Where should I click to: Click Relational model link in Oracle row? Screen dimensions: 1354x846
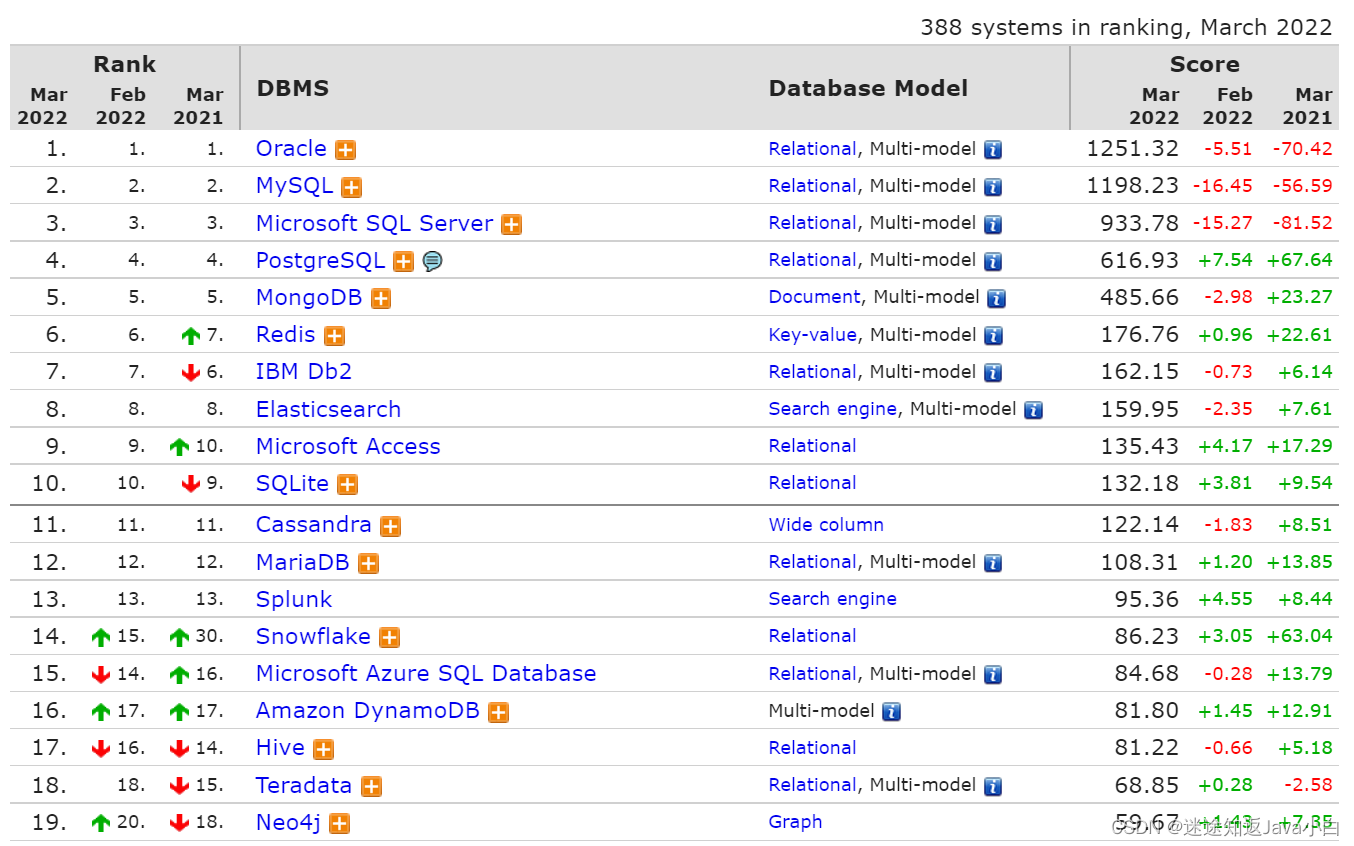tap(812, 148)
